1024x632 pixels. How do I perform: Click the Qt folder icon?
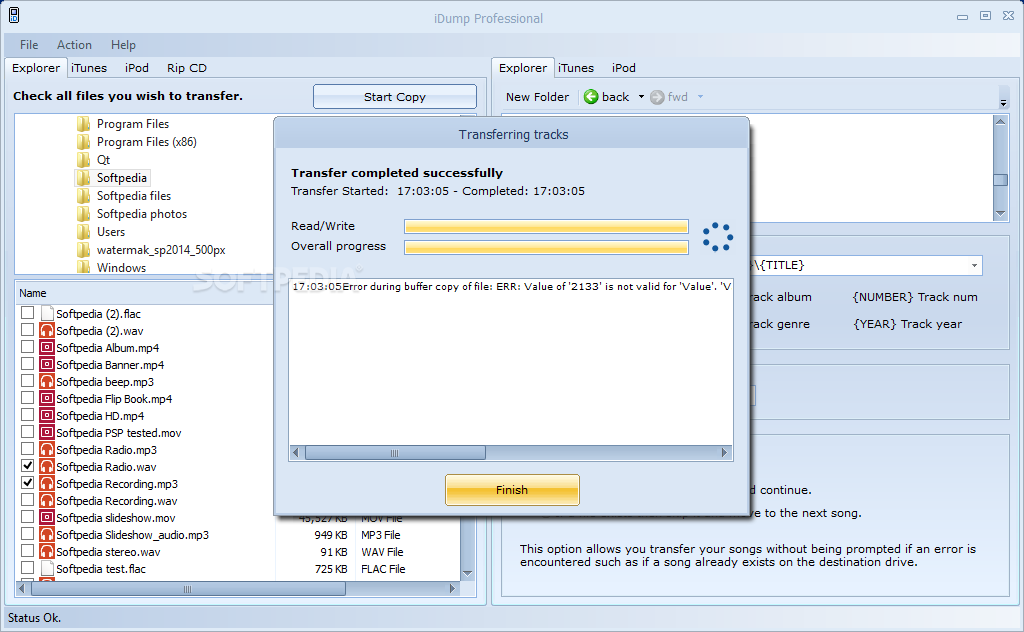click(x=84, y=160)
